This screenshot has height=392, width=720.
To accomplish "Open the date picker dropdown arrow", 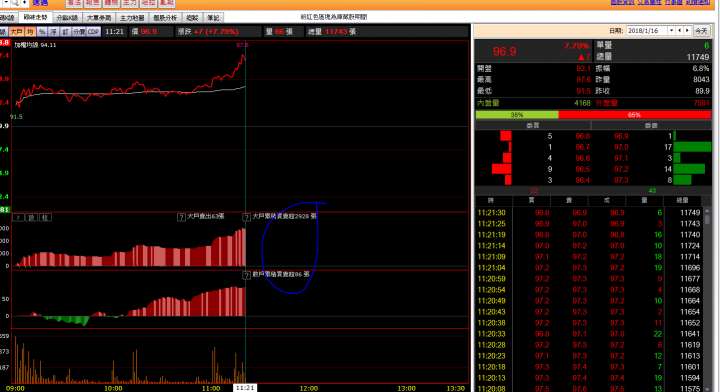I will (671, 31).
